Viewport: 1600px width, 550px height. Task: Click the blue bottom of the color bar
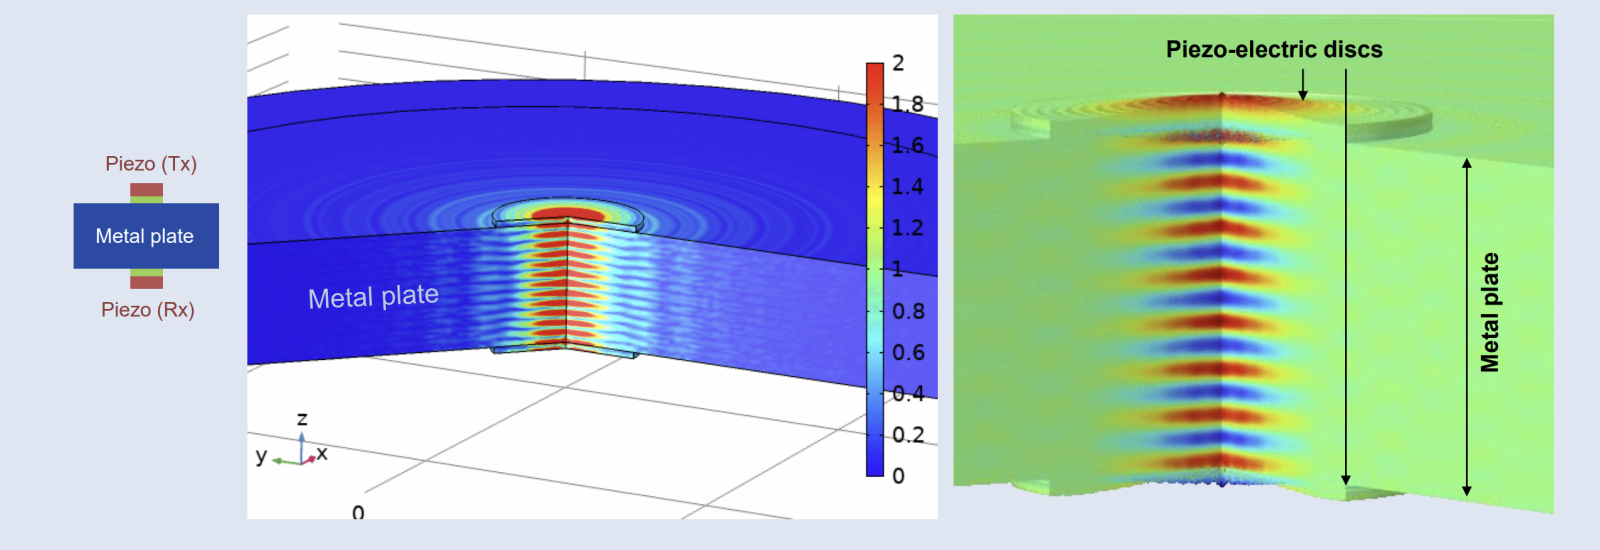point(875,467)
